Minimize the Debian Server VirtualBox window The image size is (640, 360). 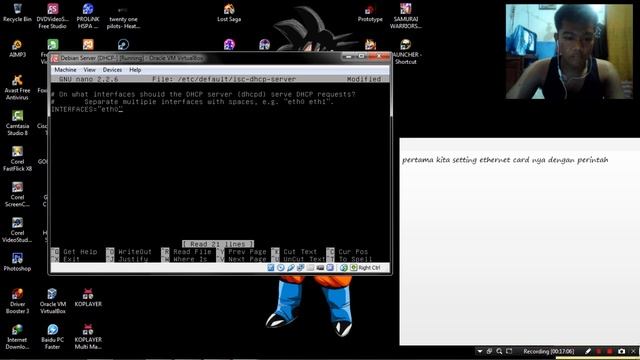[x=348, y=57]
